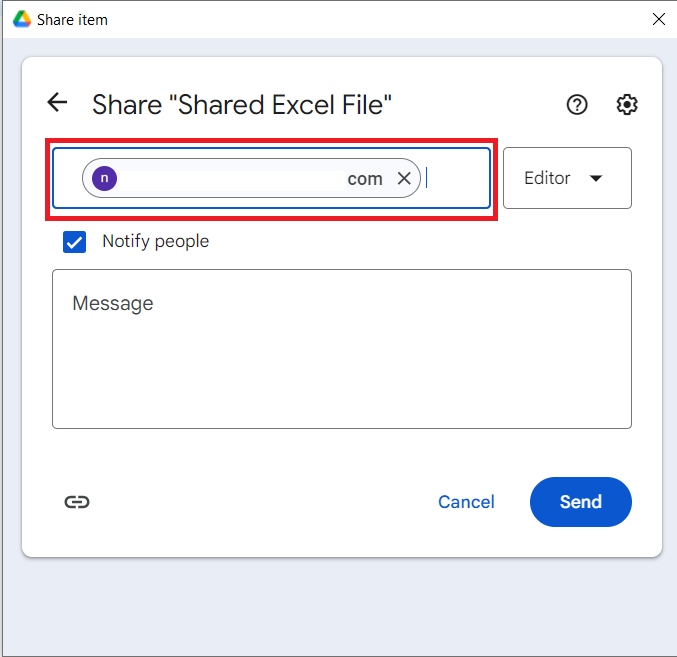677x657 pixels.
Task: Open the help question mark icon
Action: click(577, 104)
